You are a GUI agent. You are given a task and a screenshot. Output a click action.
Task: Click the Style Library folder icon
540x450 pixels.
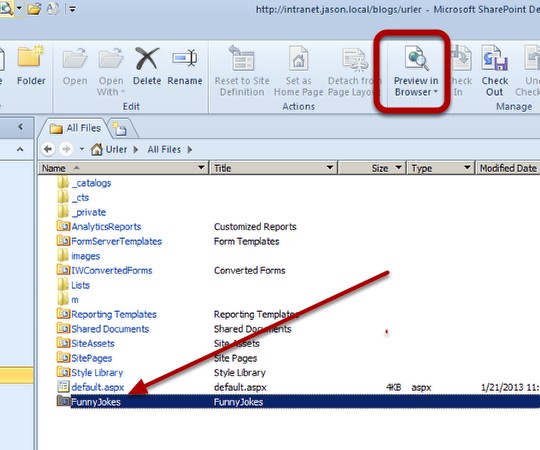tap(63, 372)
